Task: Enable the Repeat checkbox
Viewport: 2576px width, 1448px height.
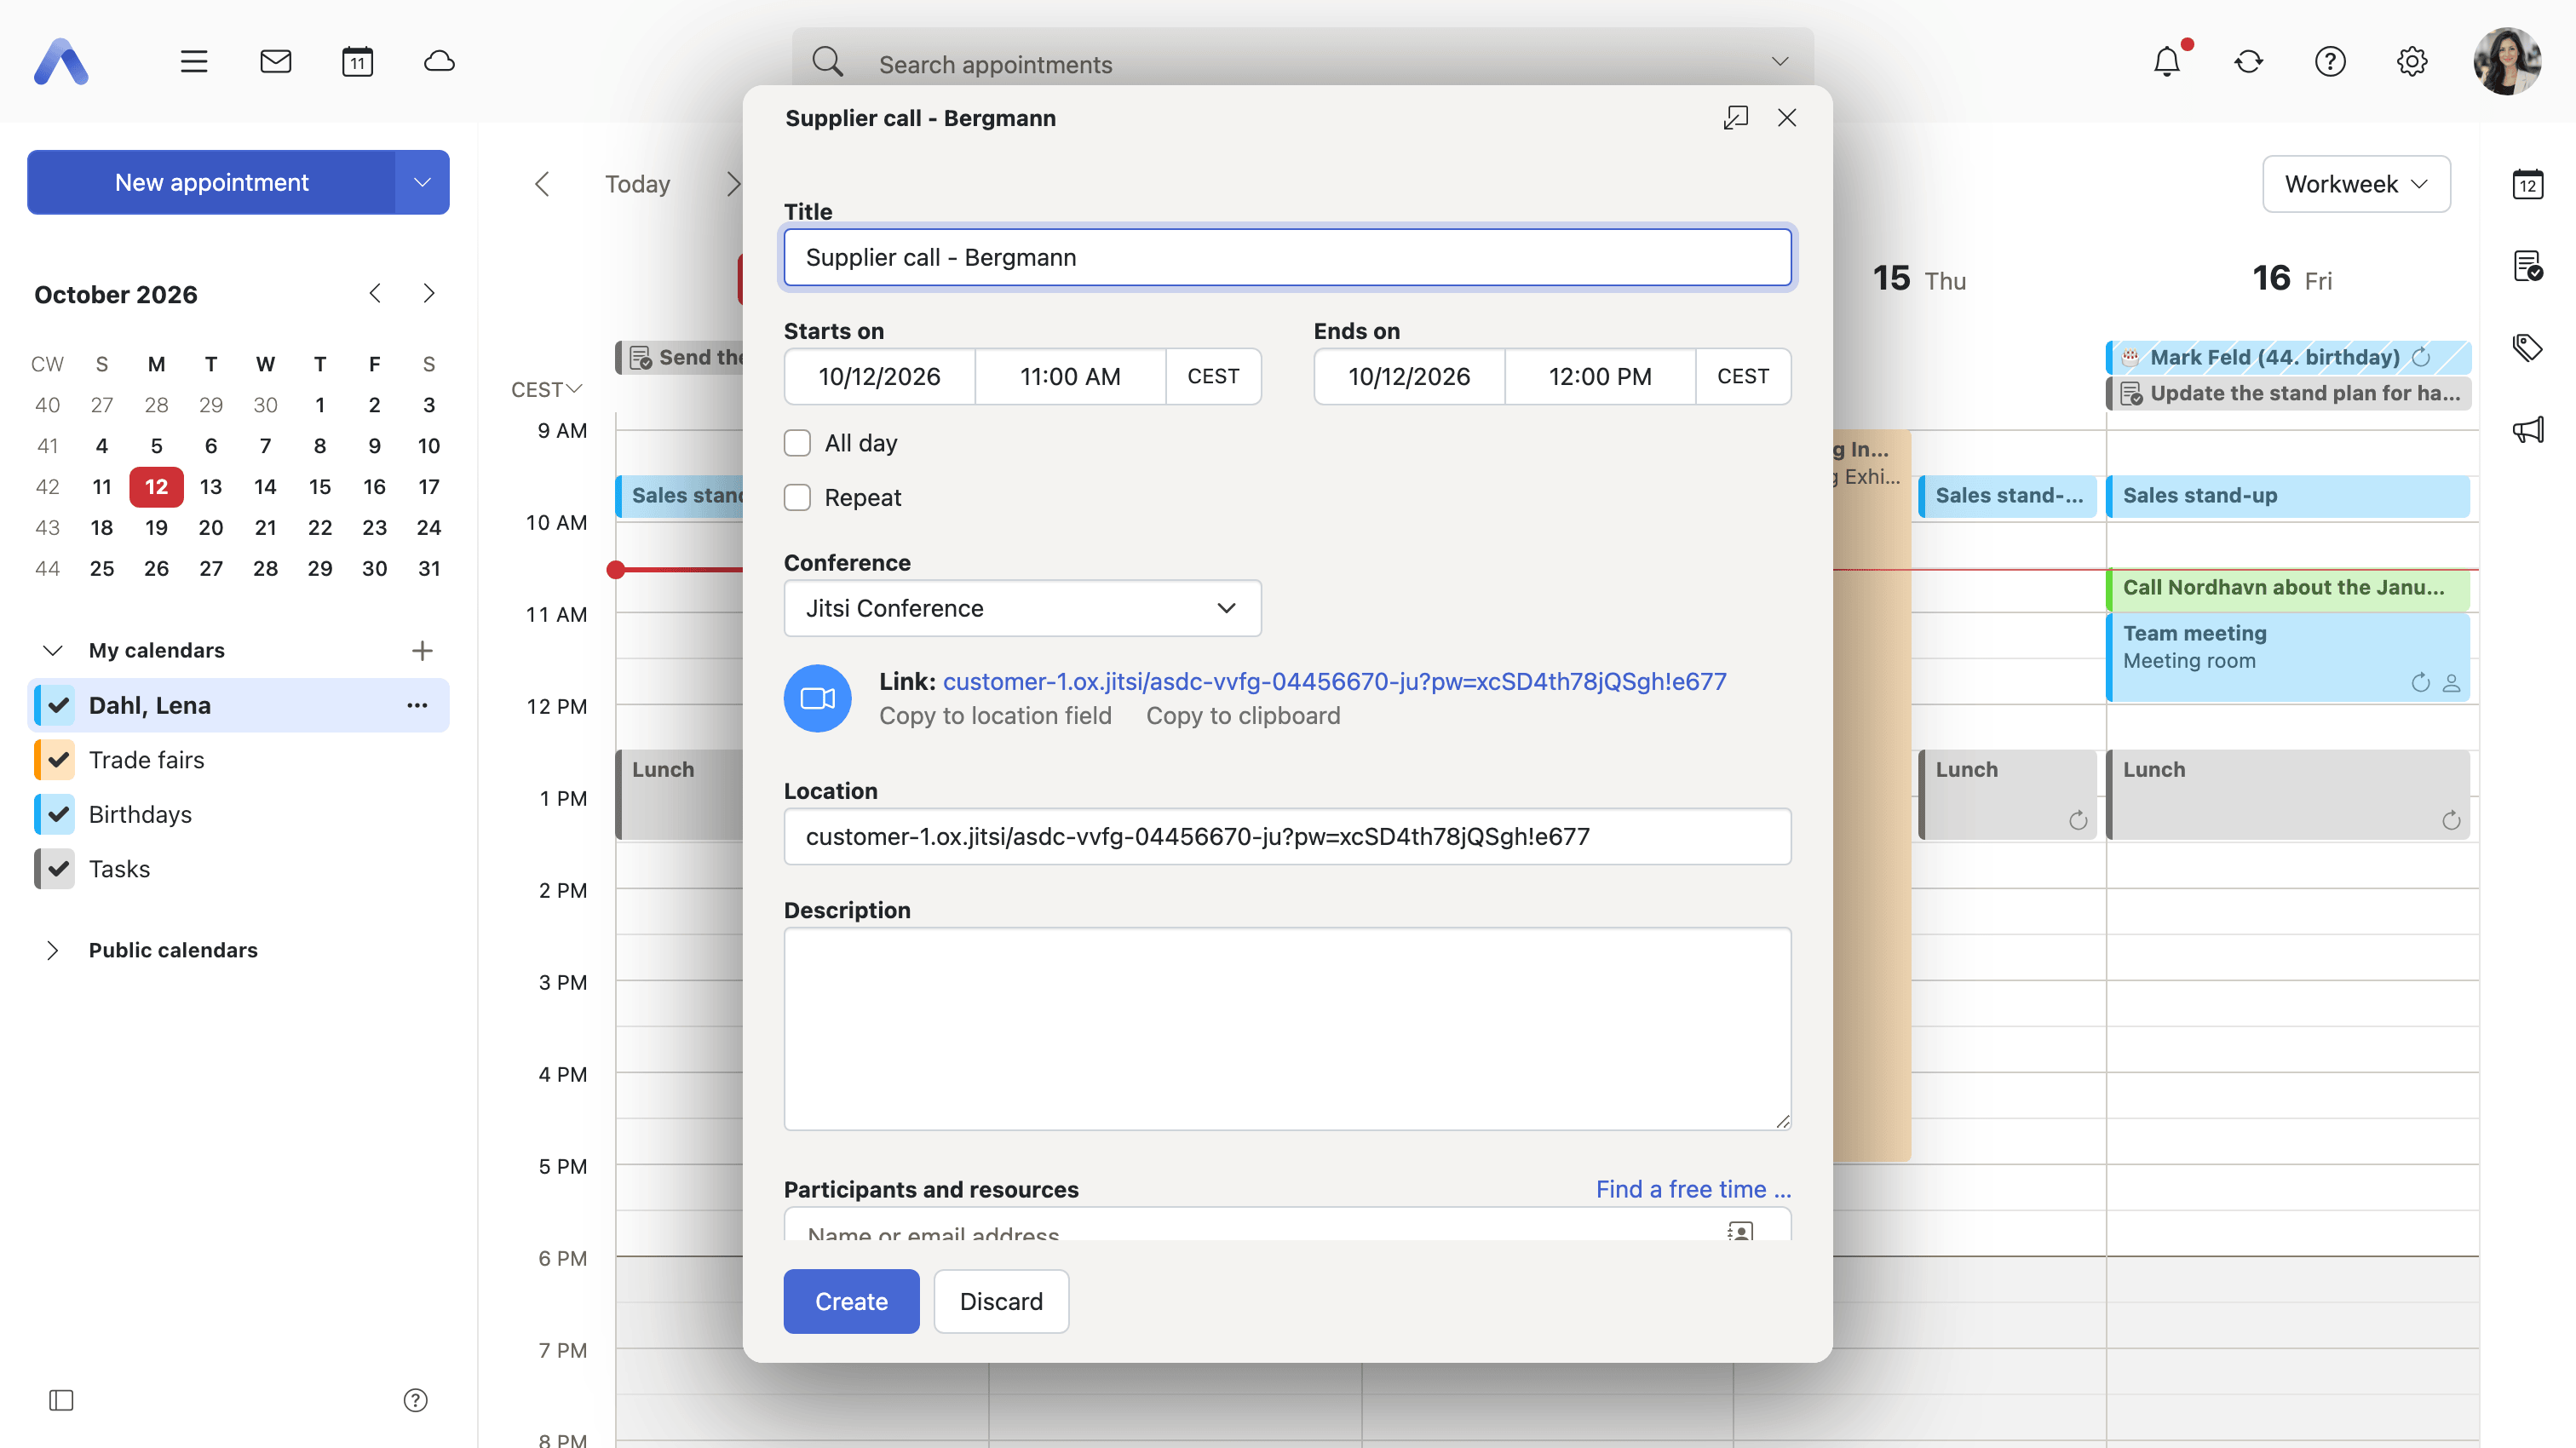Action: coord(797,497)
